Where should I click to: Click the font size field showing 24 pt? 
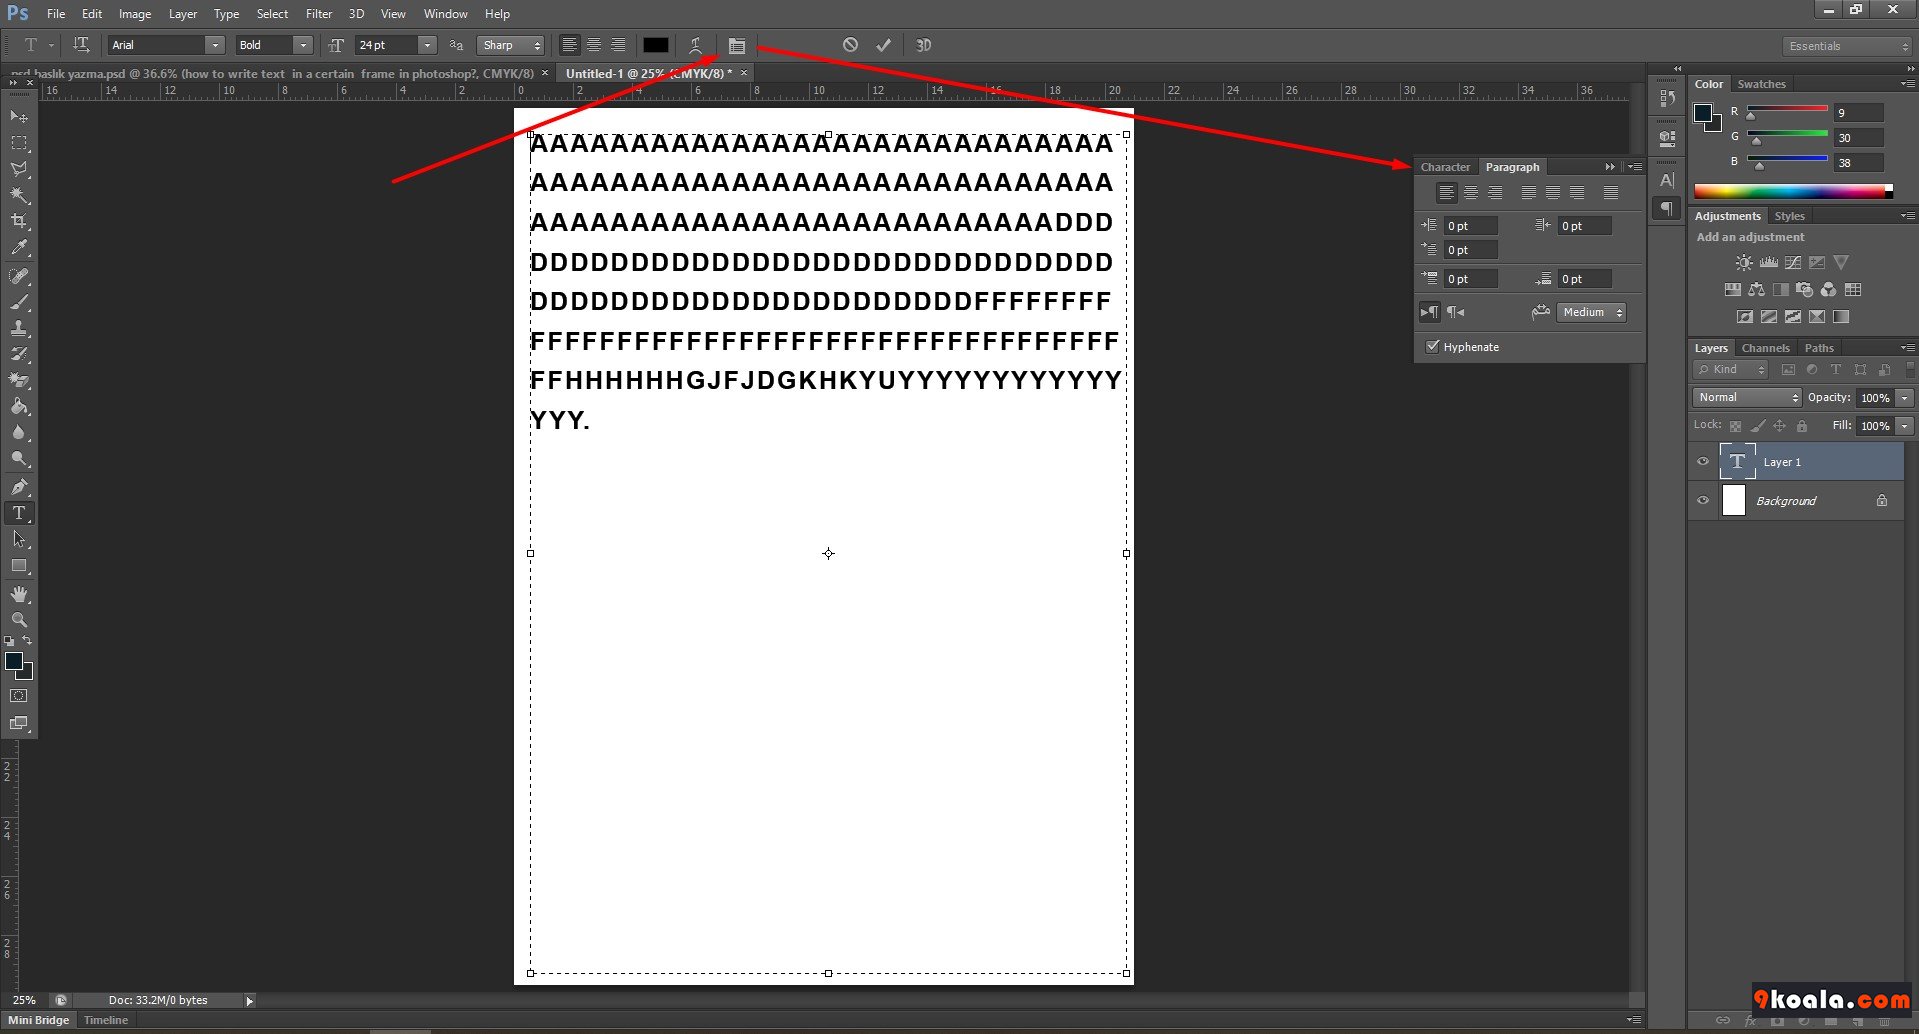tap(385, 45)
